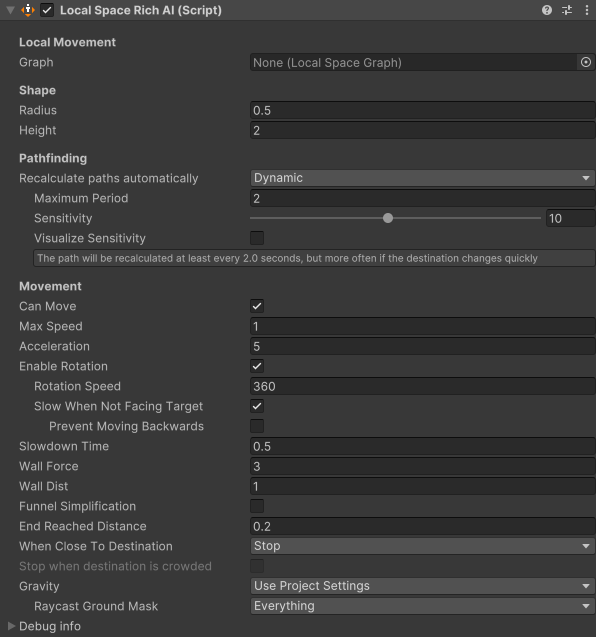Screen dimensions: 596x637
Task: Click the Local Space Rich AI script icon
Action: [28, 10]
